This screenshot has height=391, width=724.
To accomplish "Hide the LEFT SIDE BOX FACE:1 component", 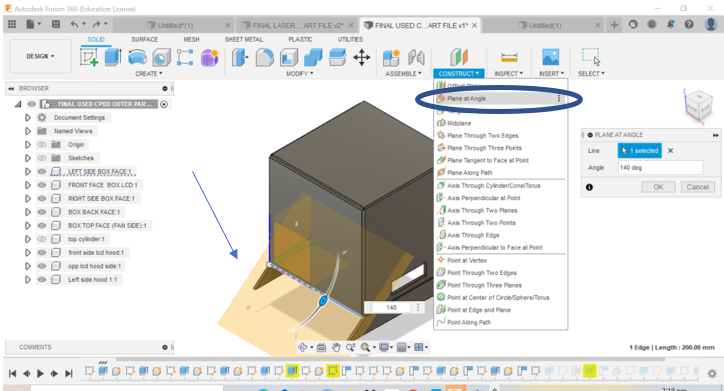I will pyautogui.click(x=42, y=172).
